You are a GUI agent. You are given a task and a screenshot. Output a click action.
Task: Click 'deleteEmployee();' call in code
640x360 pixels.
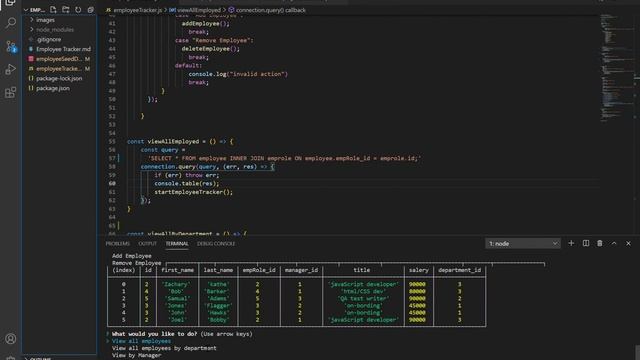click(211, 49)
